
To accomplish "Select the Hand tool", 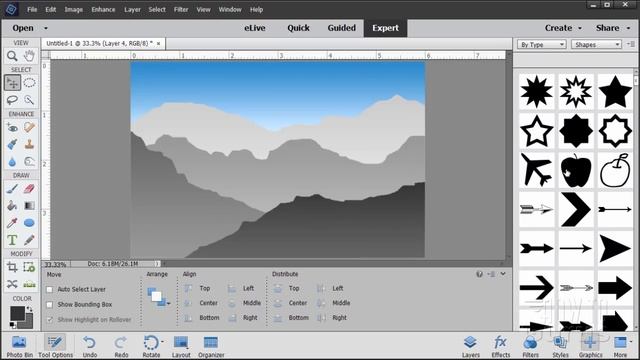I will (x=29, y=56).
